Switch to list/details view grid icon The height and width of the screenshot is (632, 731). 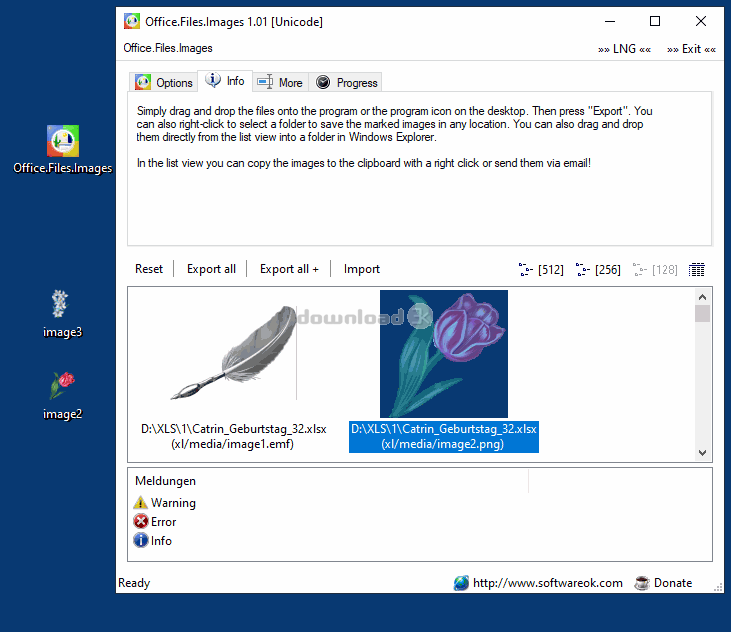pos(697,269)
